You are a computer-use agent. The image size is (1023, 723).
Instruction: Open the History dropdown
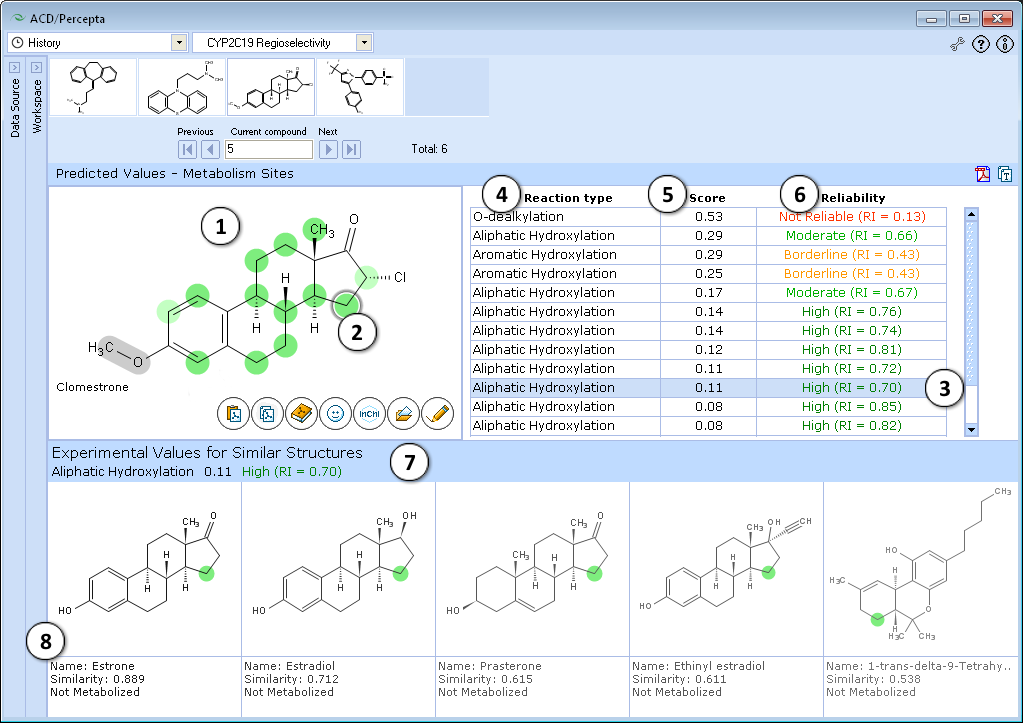tap(179, 43)
